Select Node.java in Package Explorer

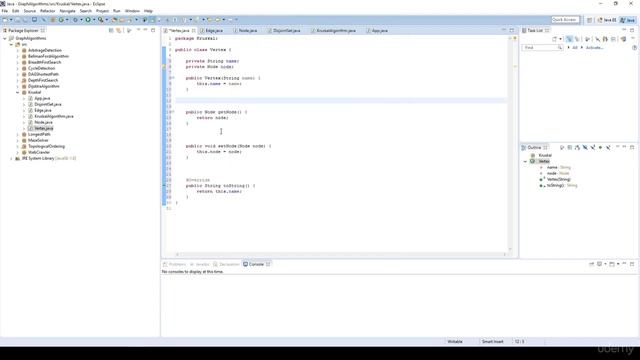43,122
